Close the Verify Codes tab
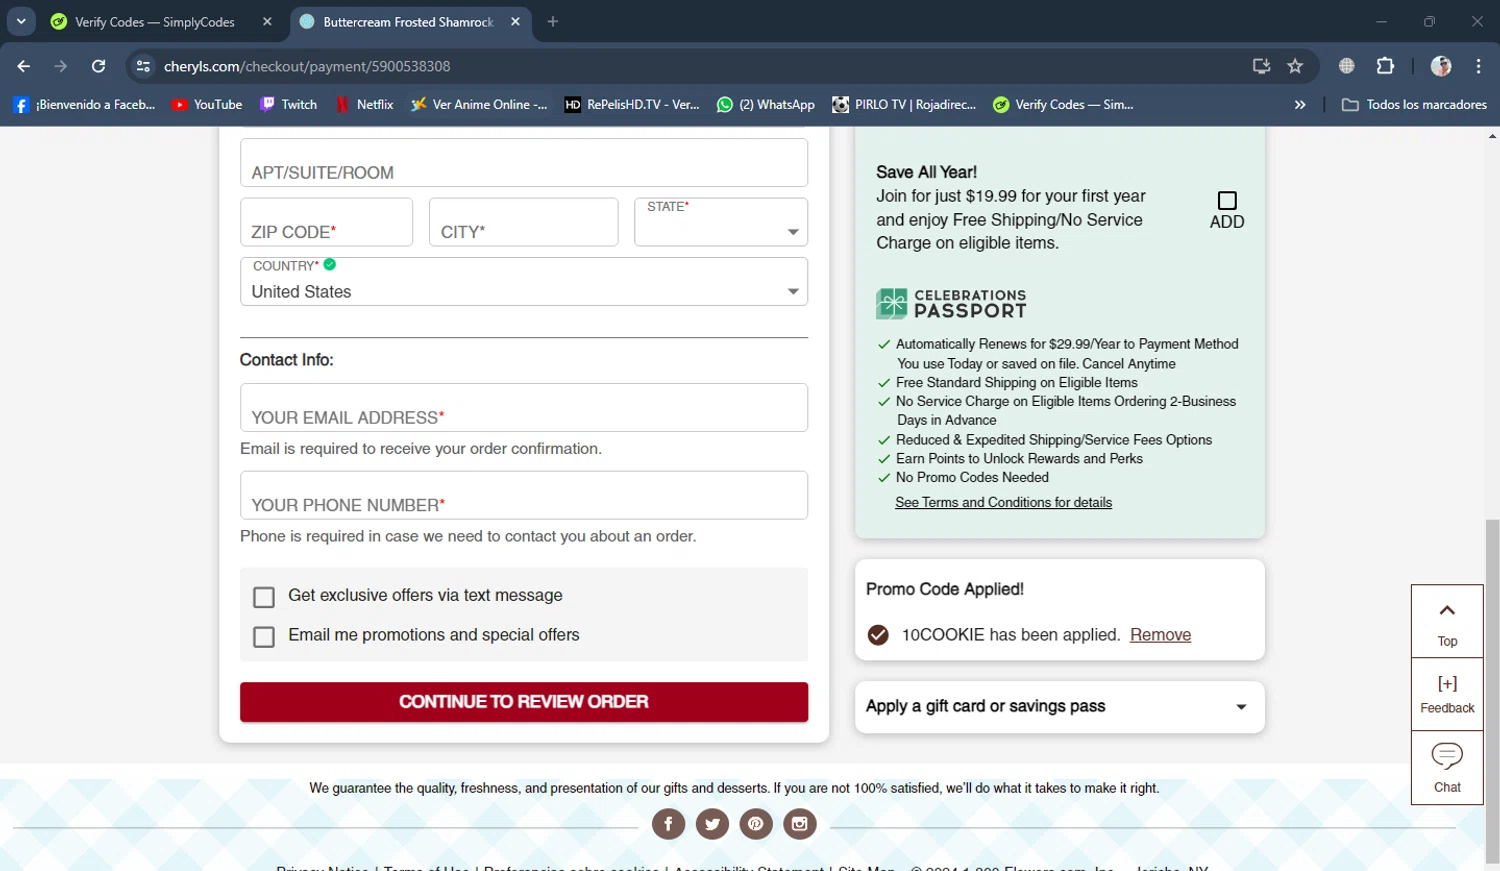 click(x=267, y=21)
